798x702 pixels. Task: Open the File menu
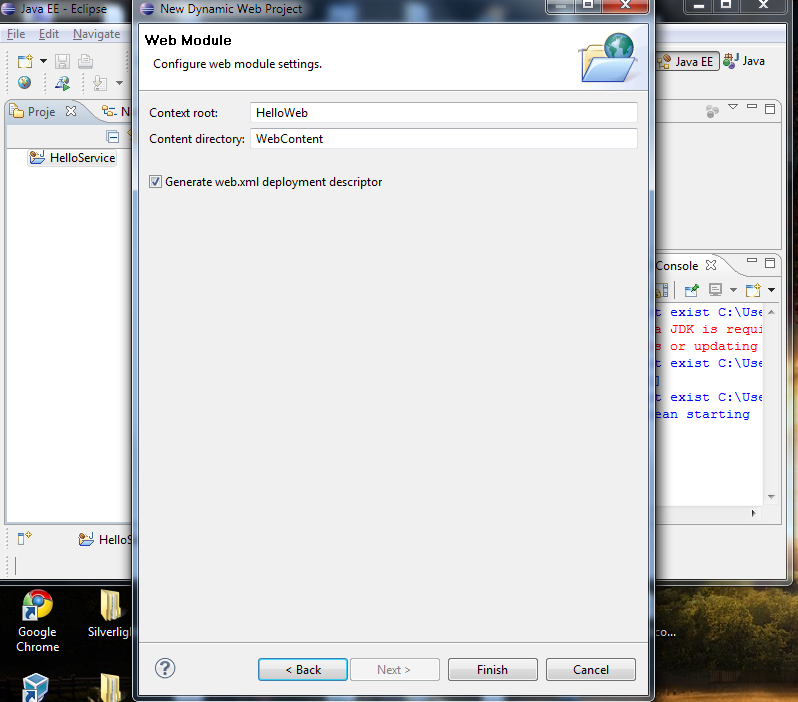16,34
